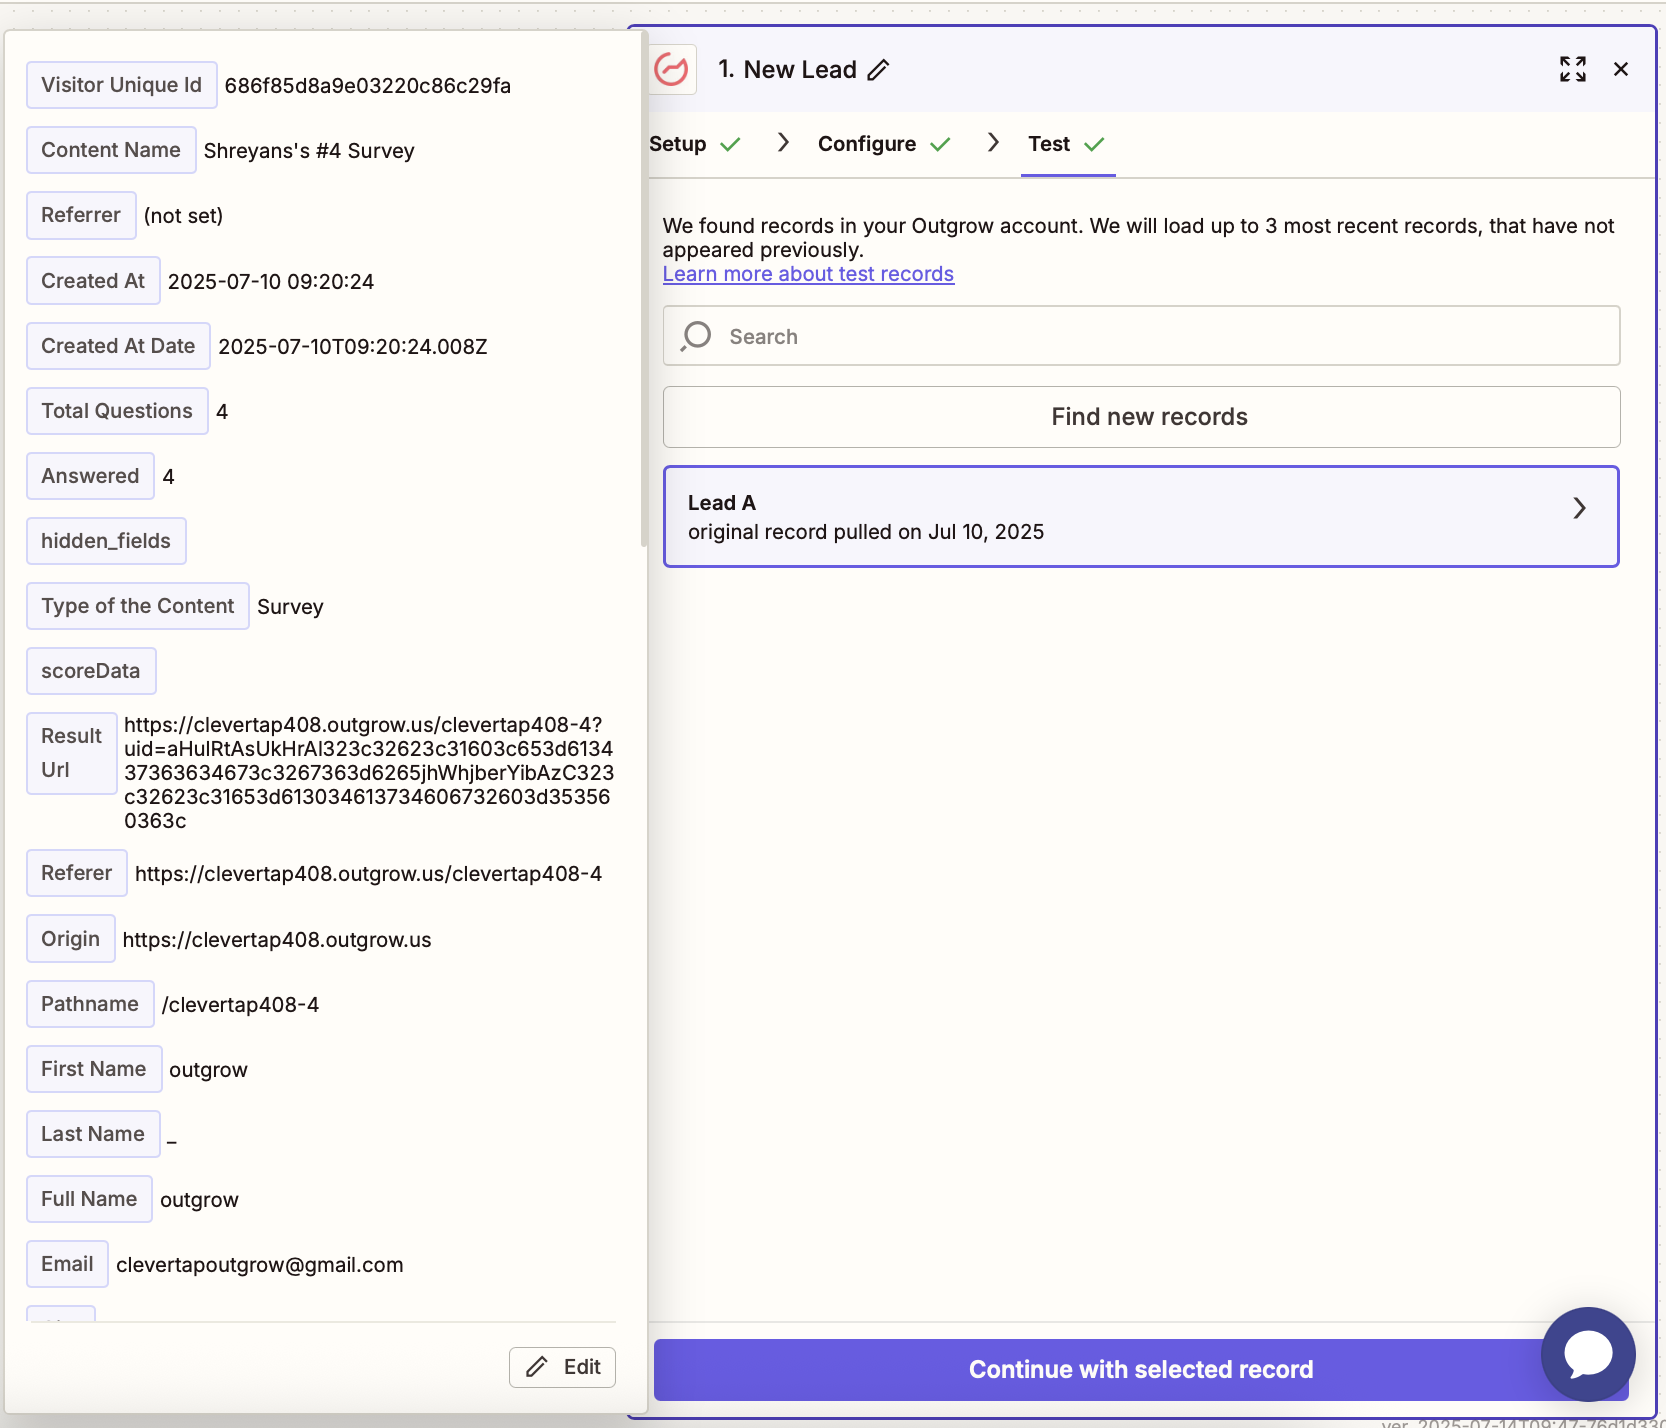Click the Last Name field label
Screen dimensions: 1666x1428
point(93,1134)
